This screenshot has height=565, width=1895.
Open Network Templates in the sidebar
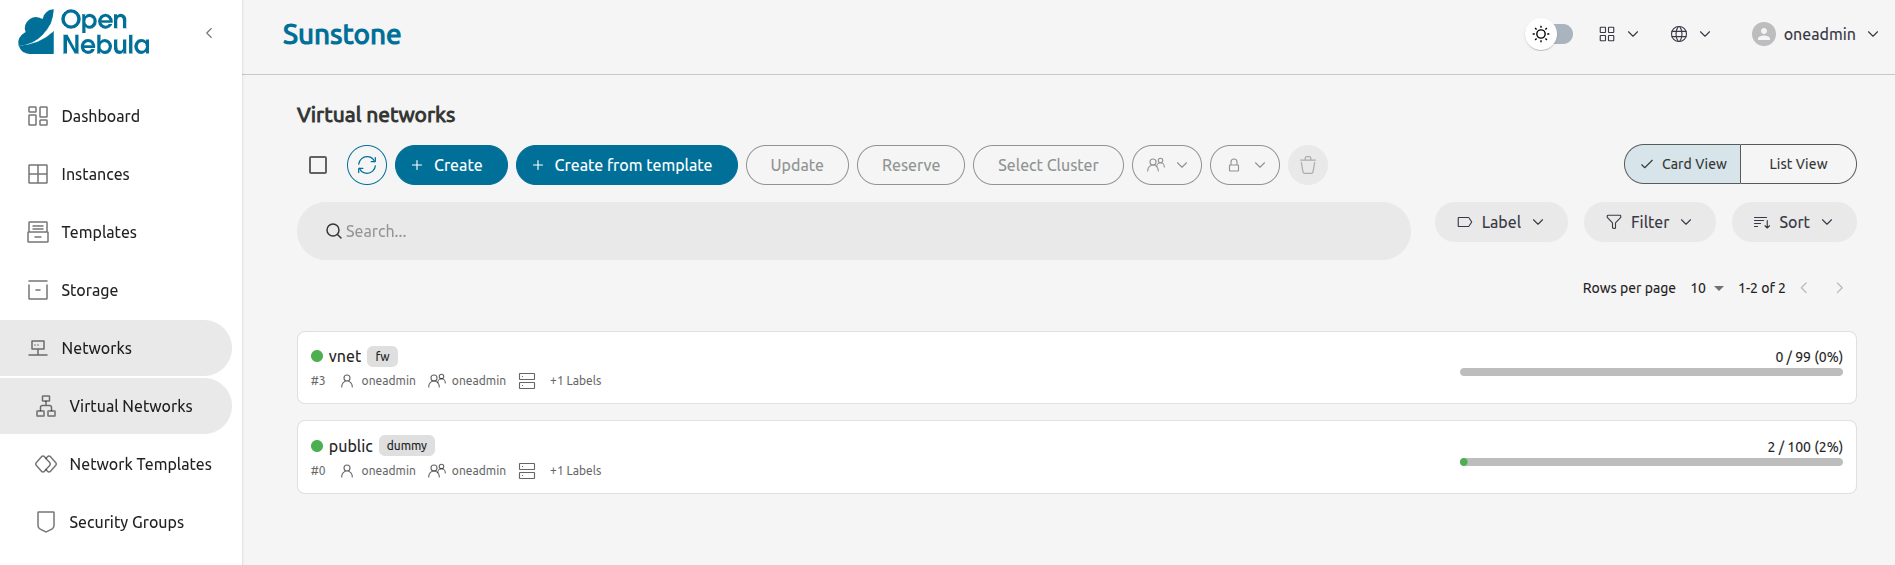point(140,464)
